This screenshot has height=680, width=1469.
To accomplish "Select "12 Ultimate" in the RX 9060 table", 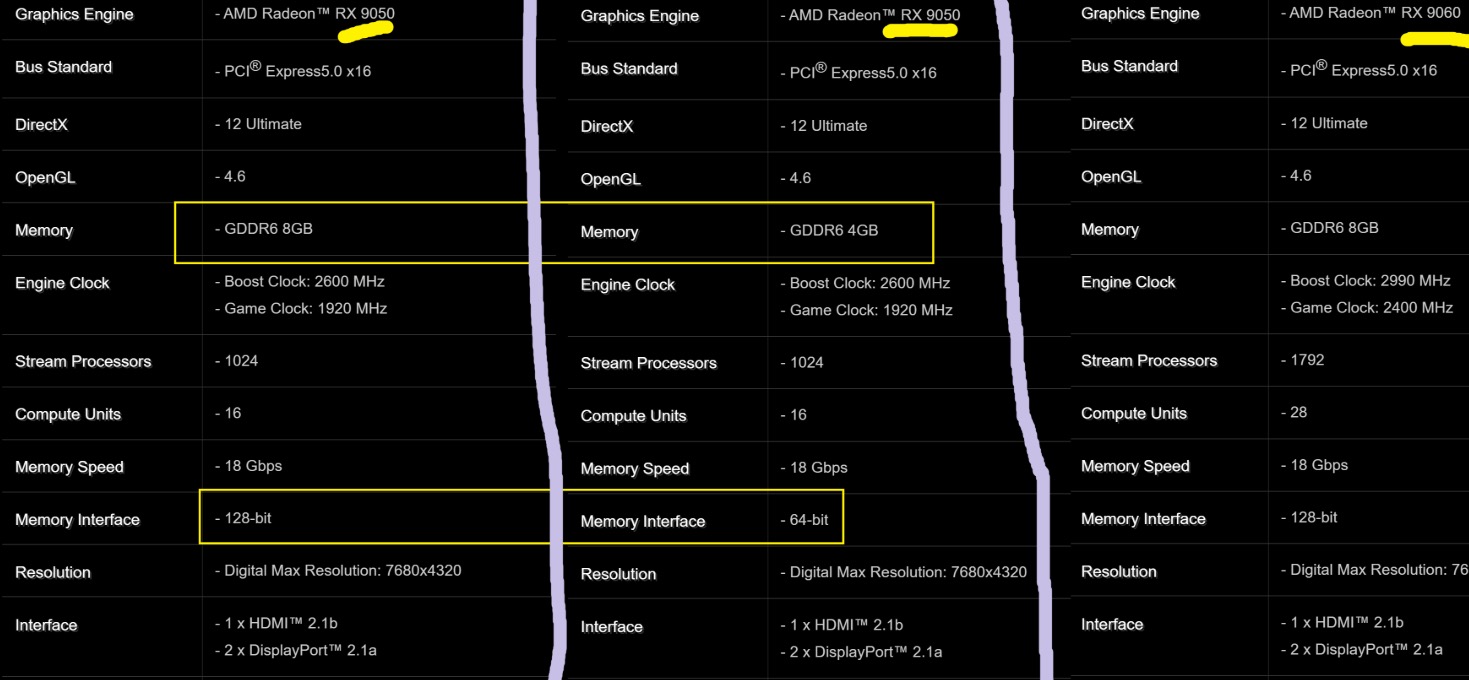I will pyautogui.click(x=1329, y=123).
